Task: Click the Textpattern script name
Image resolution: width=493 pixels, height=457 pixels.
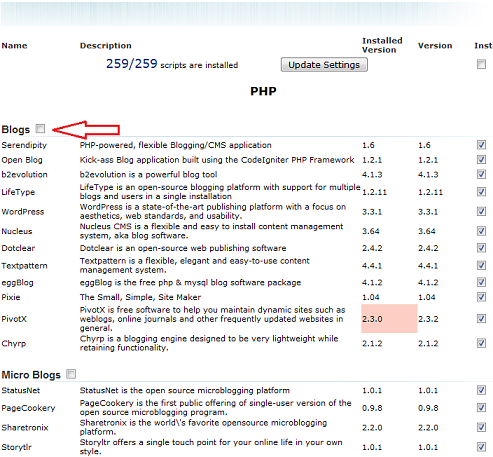Action: (24, 266)
